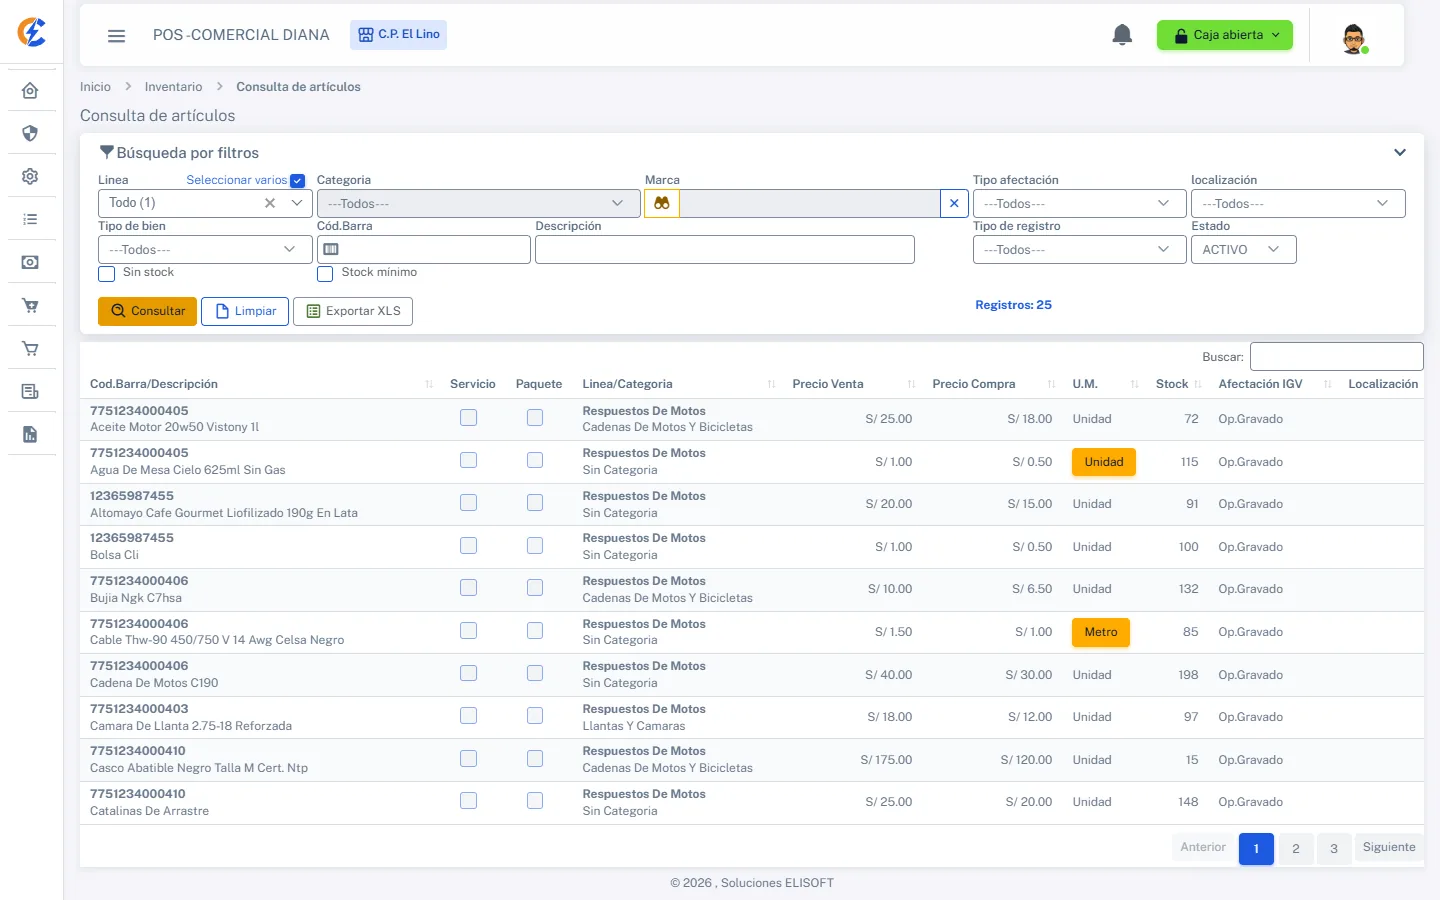Open the Categoria dropdown
Viewport: 1440px width, 900px height.
[x=478, y=203]
